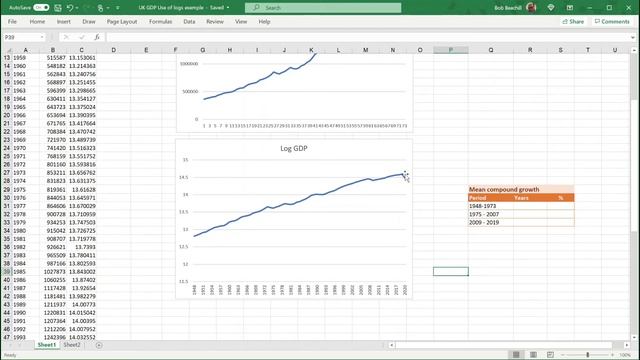Click the Share button
Viewport: 640px width, 360px height.
tap(573, 22)
